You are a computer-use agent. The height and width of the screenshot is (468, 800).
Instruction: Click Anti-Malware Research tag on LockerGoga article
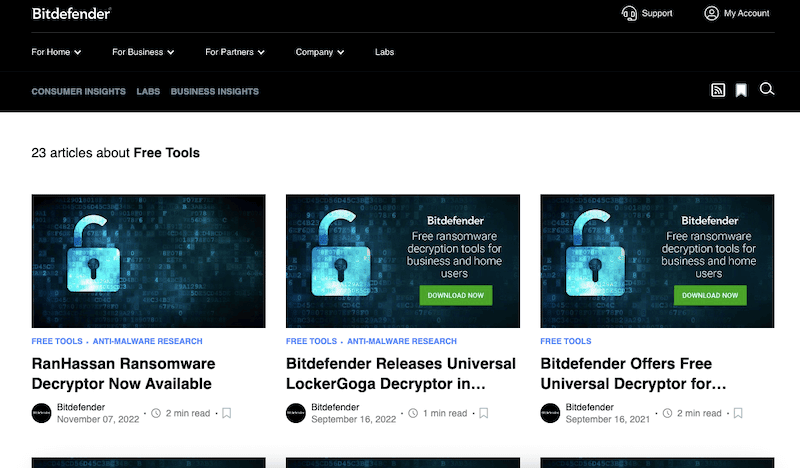point(402,341)
